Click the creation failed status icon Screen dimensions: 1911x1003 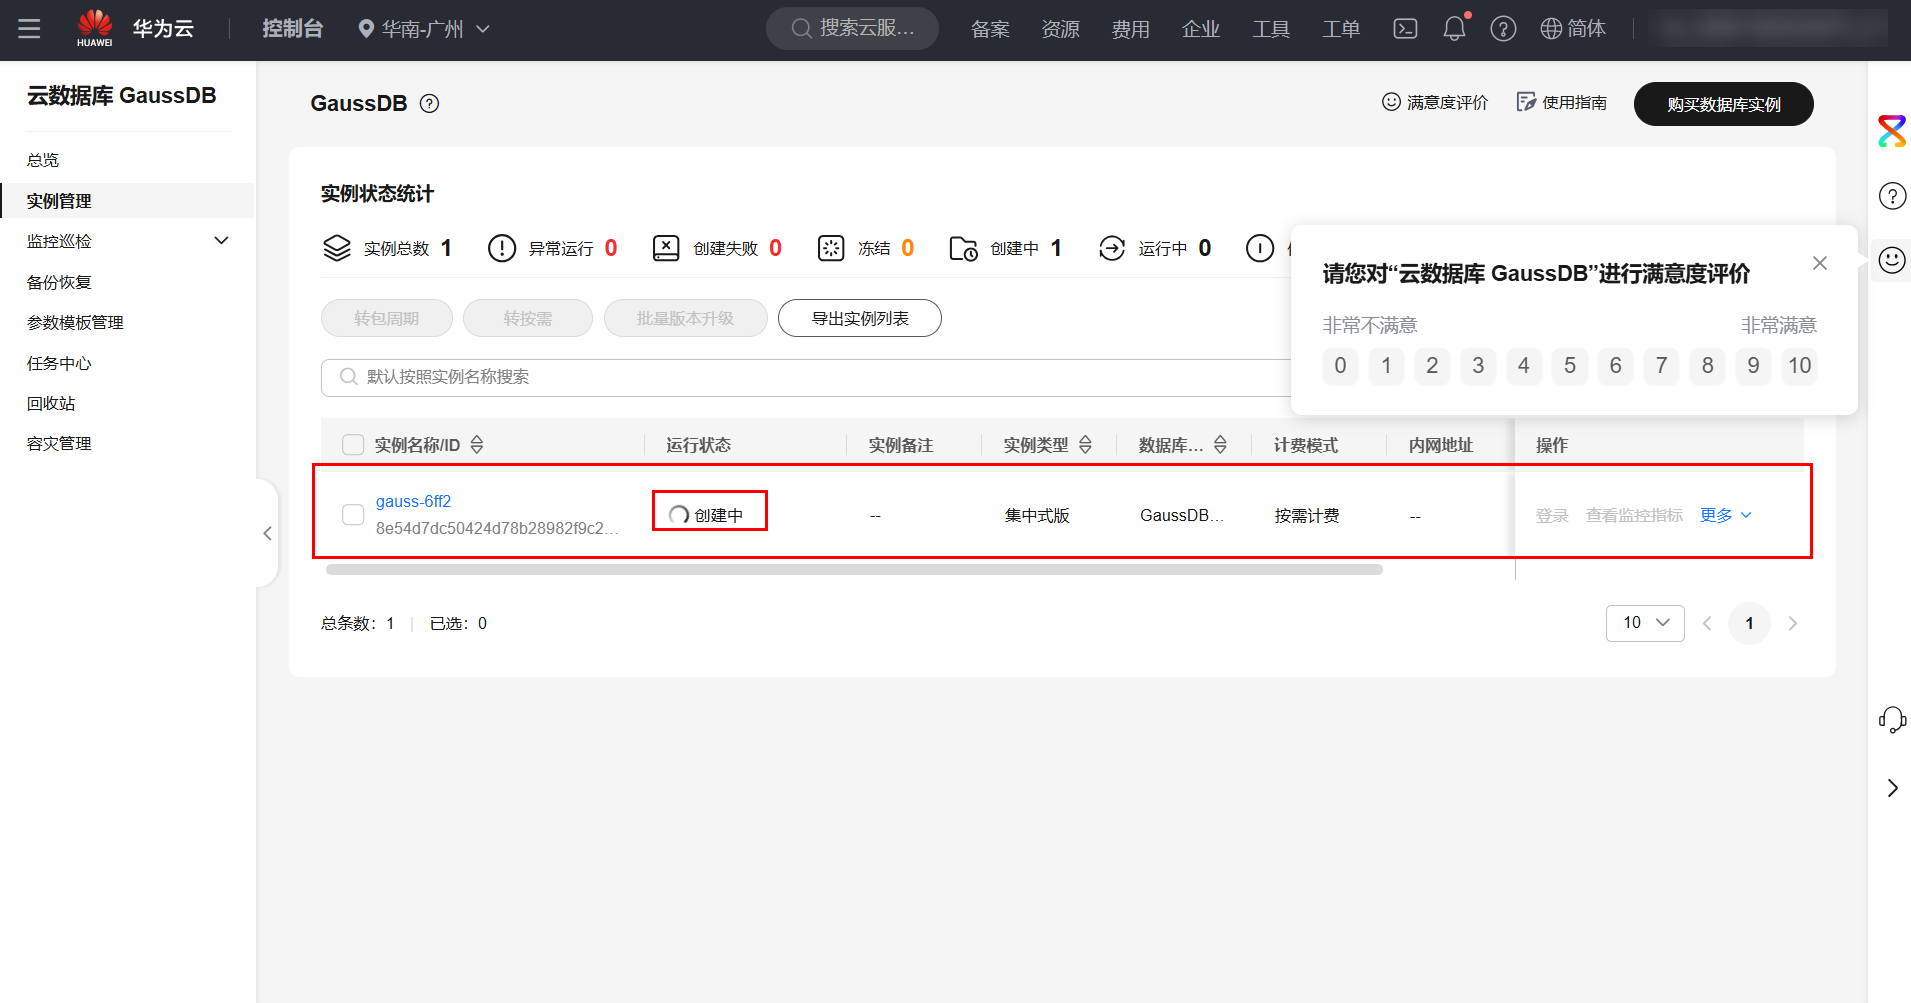[666, 248]
